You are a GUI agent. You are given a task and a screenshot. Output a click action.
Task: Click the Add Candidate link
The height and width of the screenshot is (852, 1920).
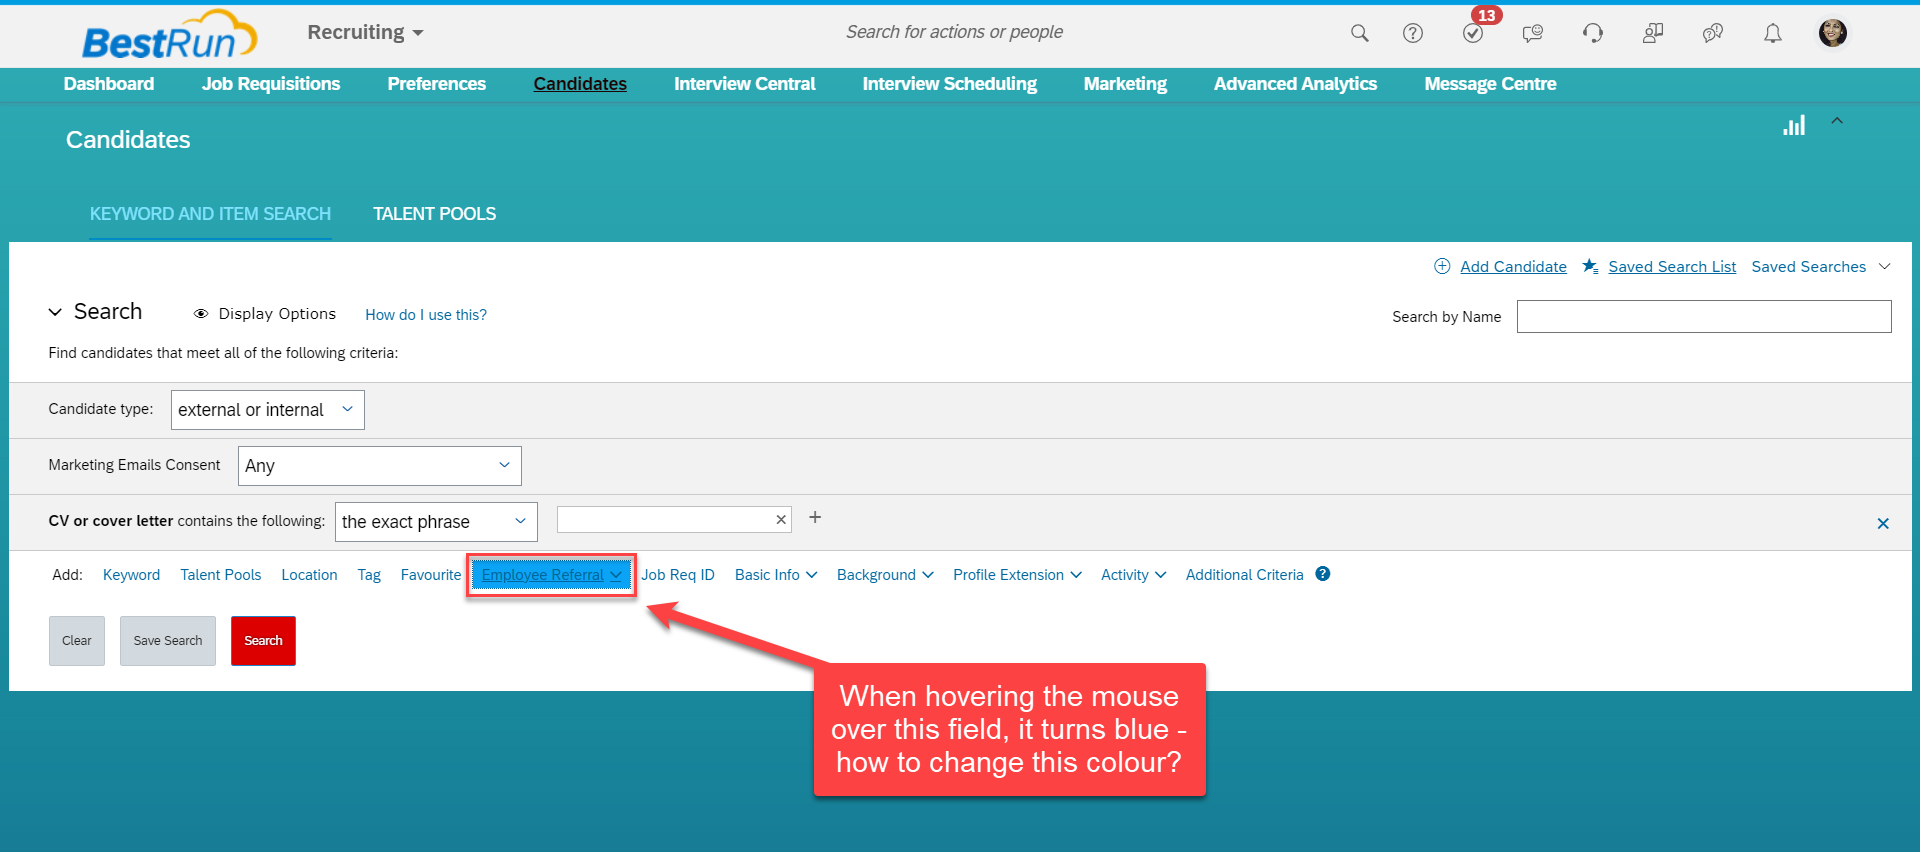click(x=1513, y=266)
